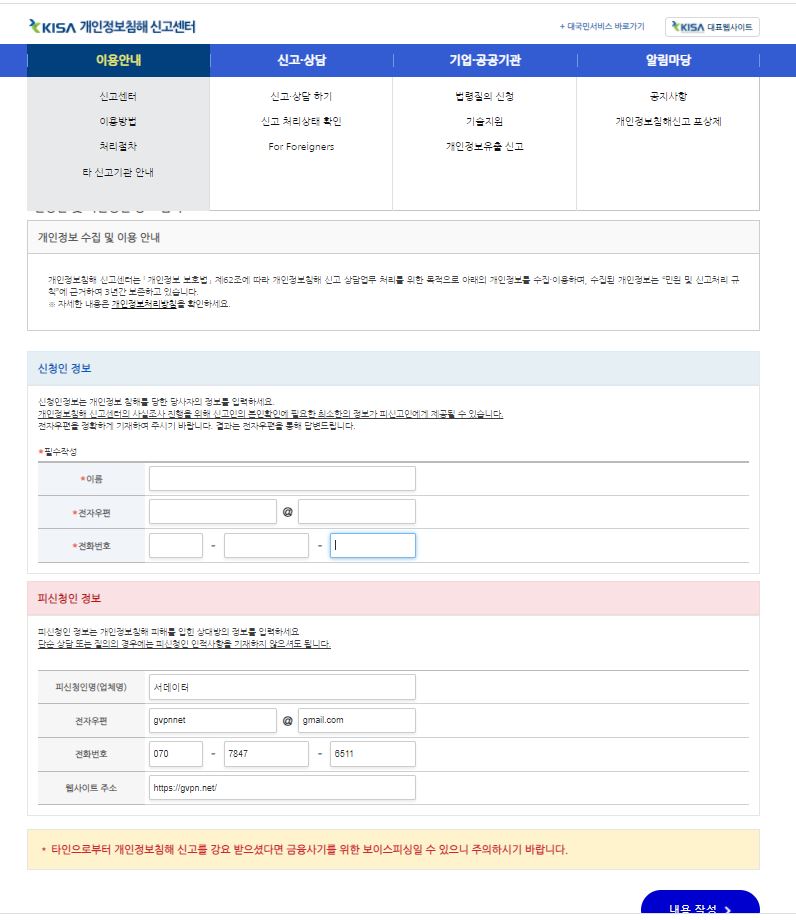This screenshot has height=920, width=796.
Task: Click respondent phone field with 6511
Action: tap(372, 754)
